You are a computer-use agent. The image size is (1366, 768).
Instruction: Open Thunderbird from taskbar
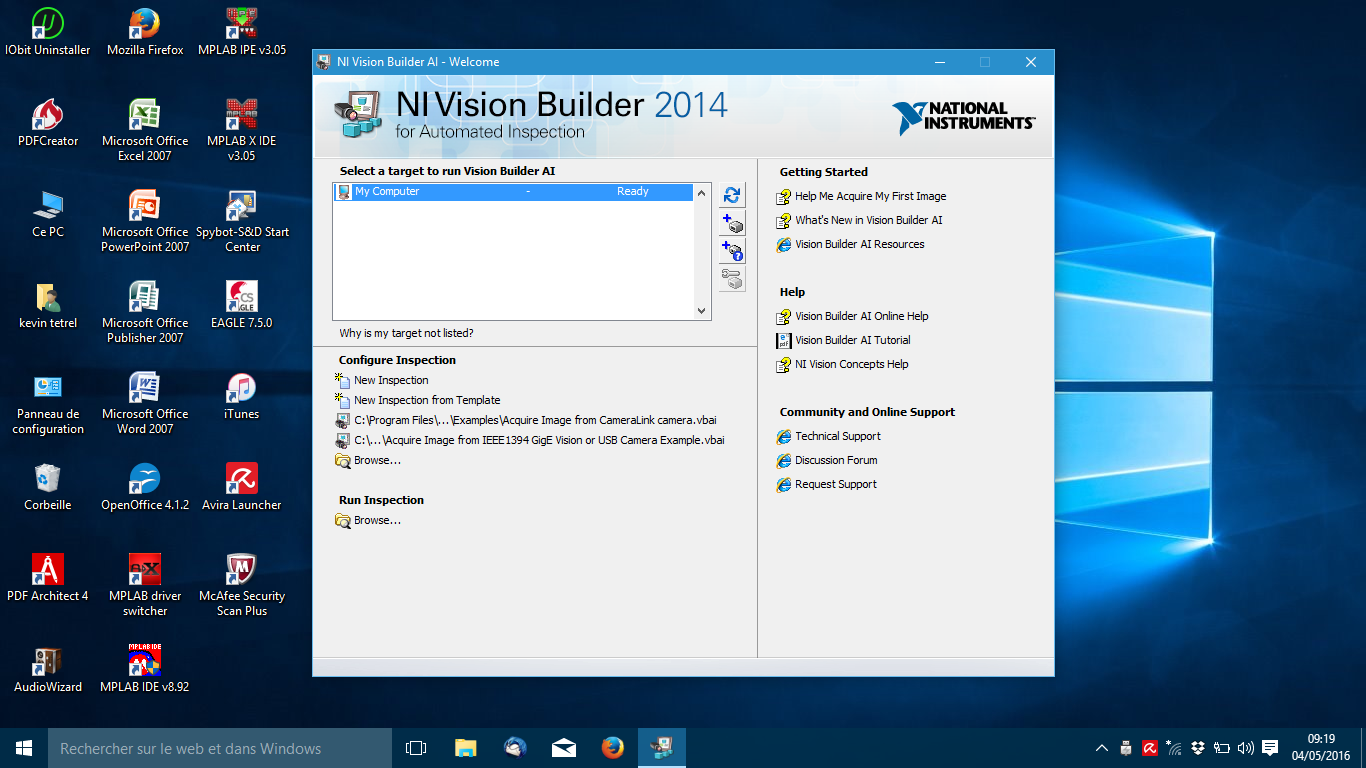click(x=514, y=748)
